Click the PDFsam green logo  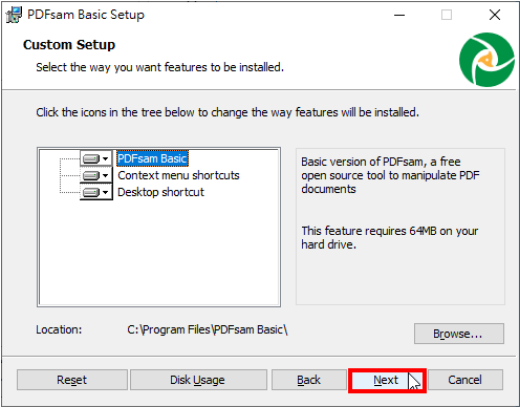[x=487, y=60]
